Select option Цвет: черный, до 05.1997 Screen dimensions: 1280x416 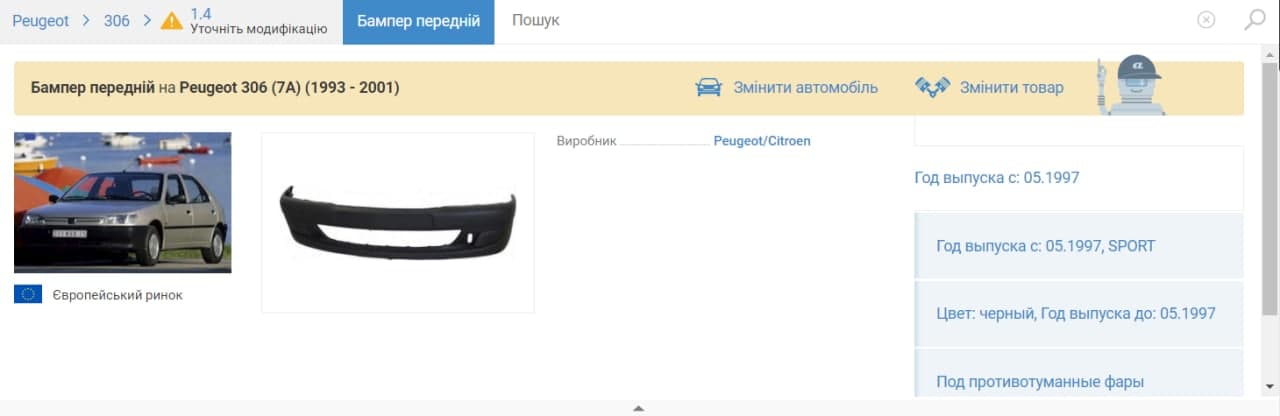[x=1079, y=313]
